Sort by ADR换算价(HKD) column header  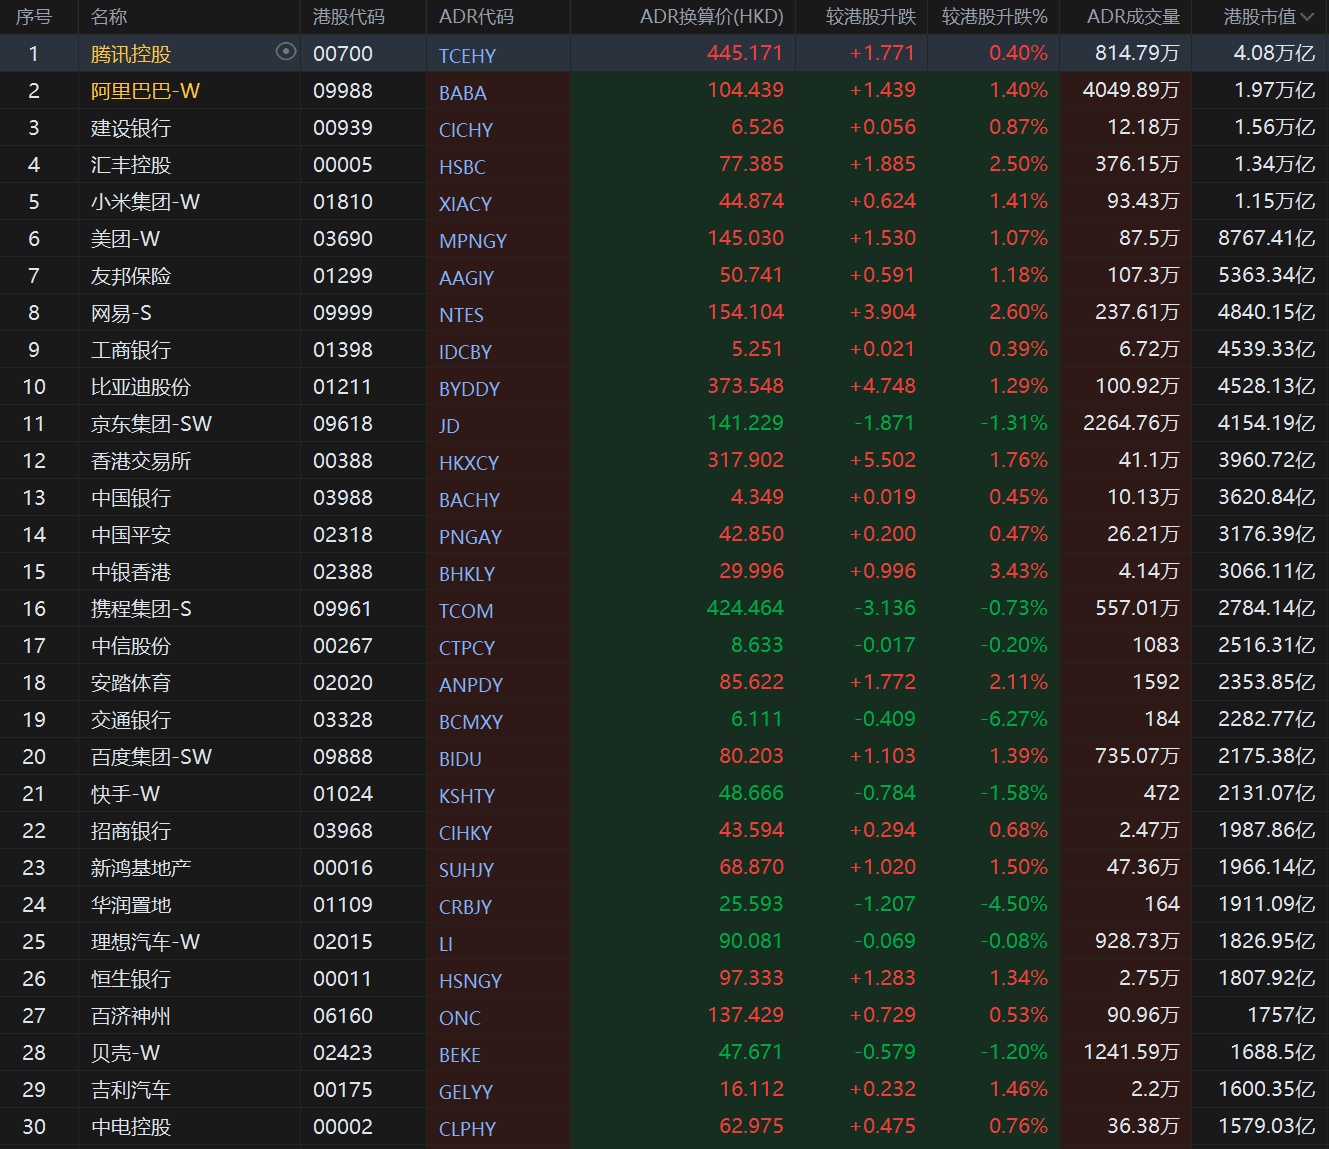[711, 17]
